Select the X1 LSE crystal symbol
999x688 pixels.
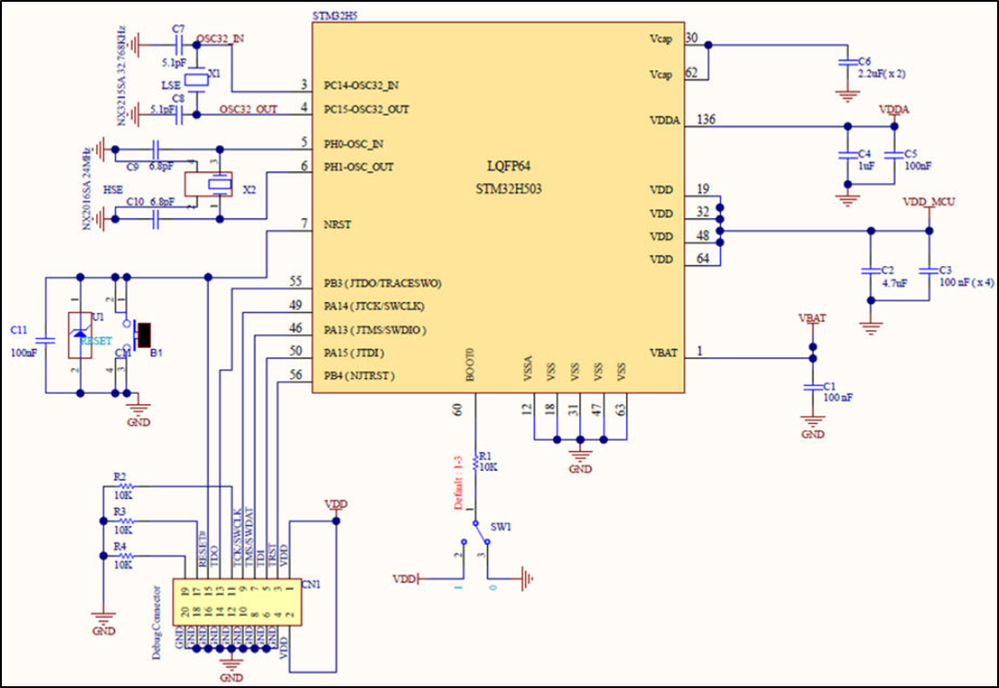(x=196, y=80)
